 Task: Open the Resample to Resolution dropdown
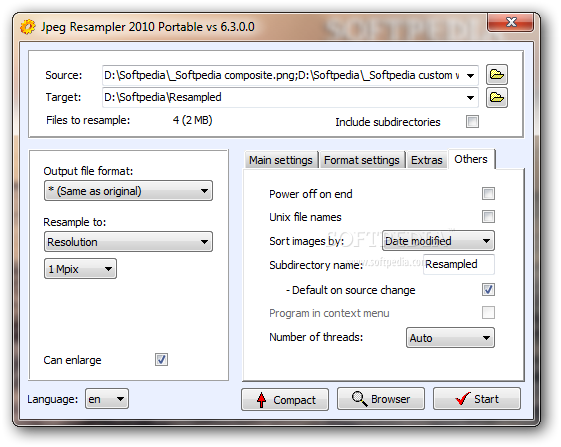click(x=128, y=242)
